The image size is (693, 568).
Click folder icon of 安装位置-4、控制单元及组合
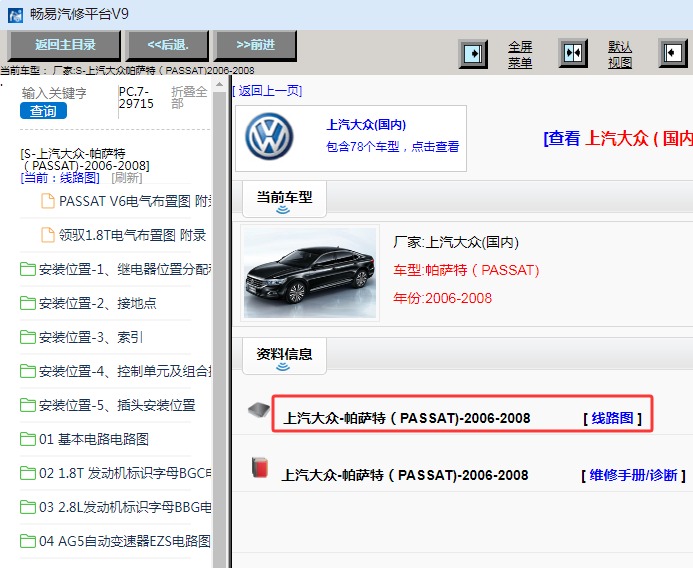[28, 371]
